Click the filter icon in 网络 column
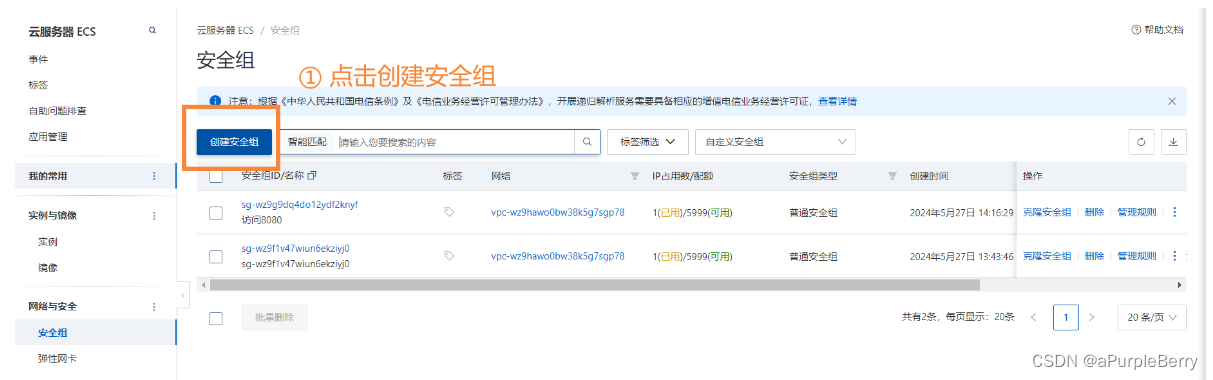This screenshot has width=1213, height=380. click(634, 176)
